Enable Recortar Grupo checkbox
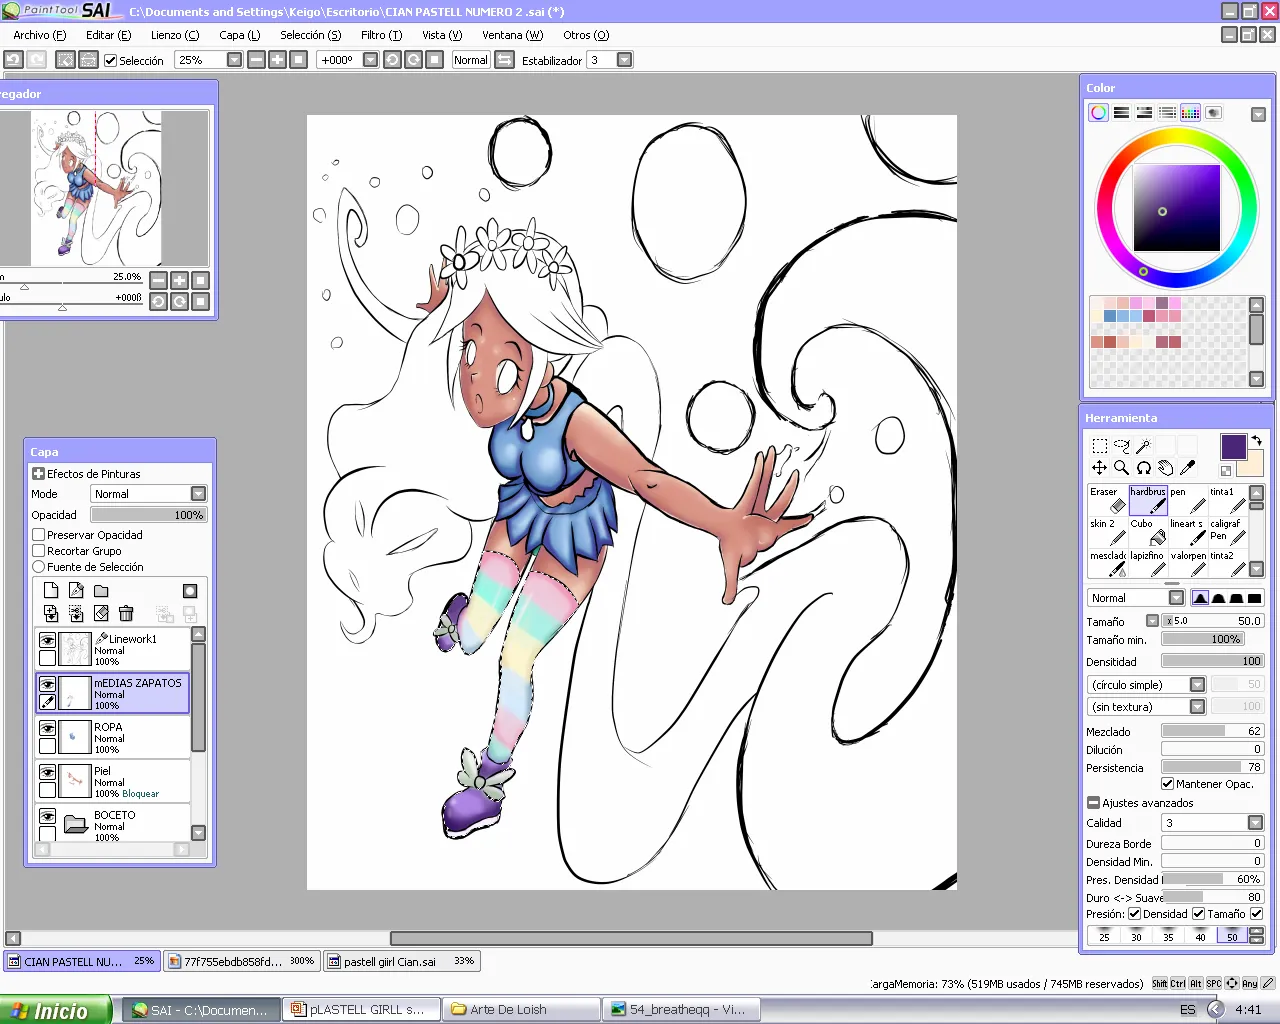The height and width of the screenshot is (1024, 1280). 39,551
